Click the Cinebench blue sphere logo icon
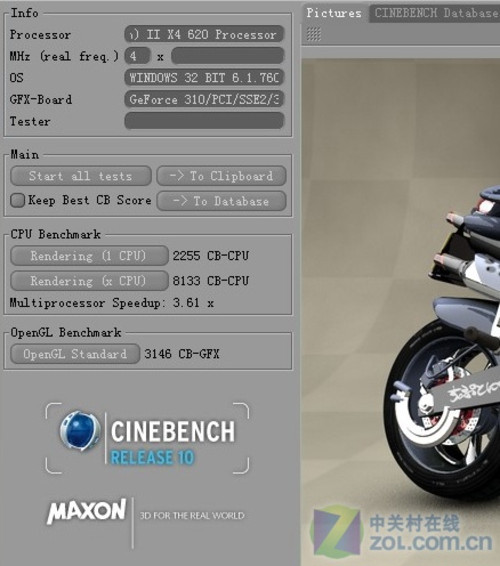This screenshot has height=566, width=500. [x=80, y=431]
